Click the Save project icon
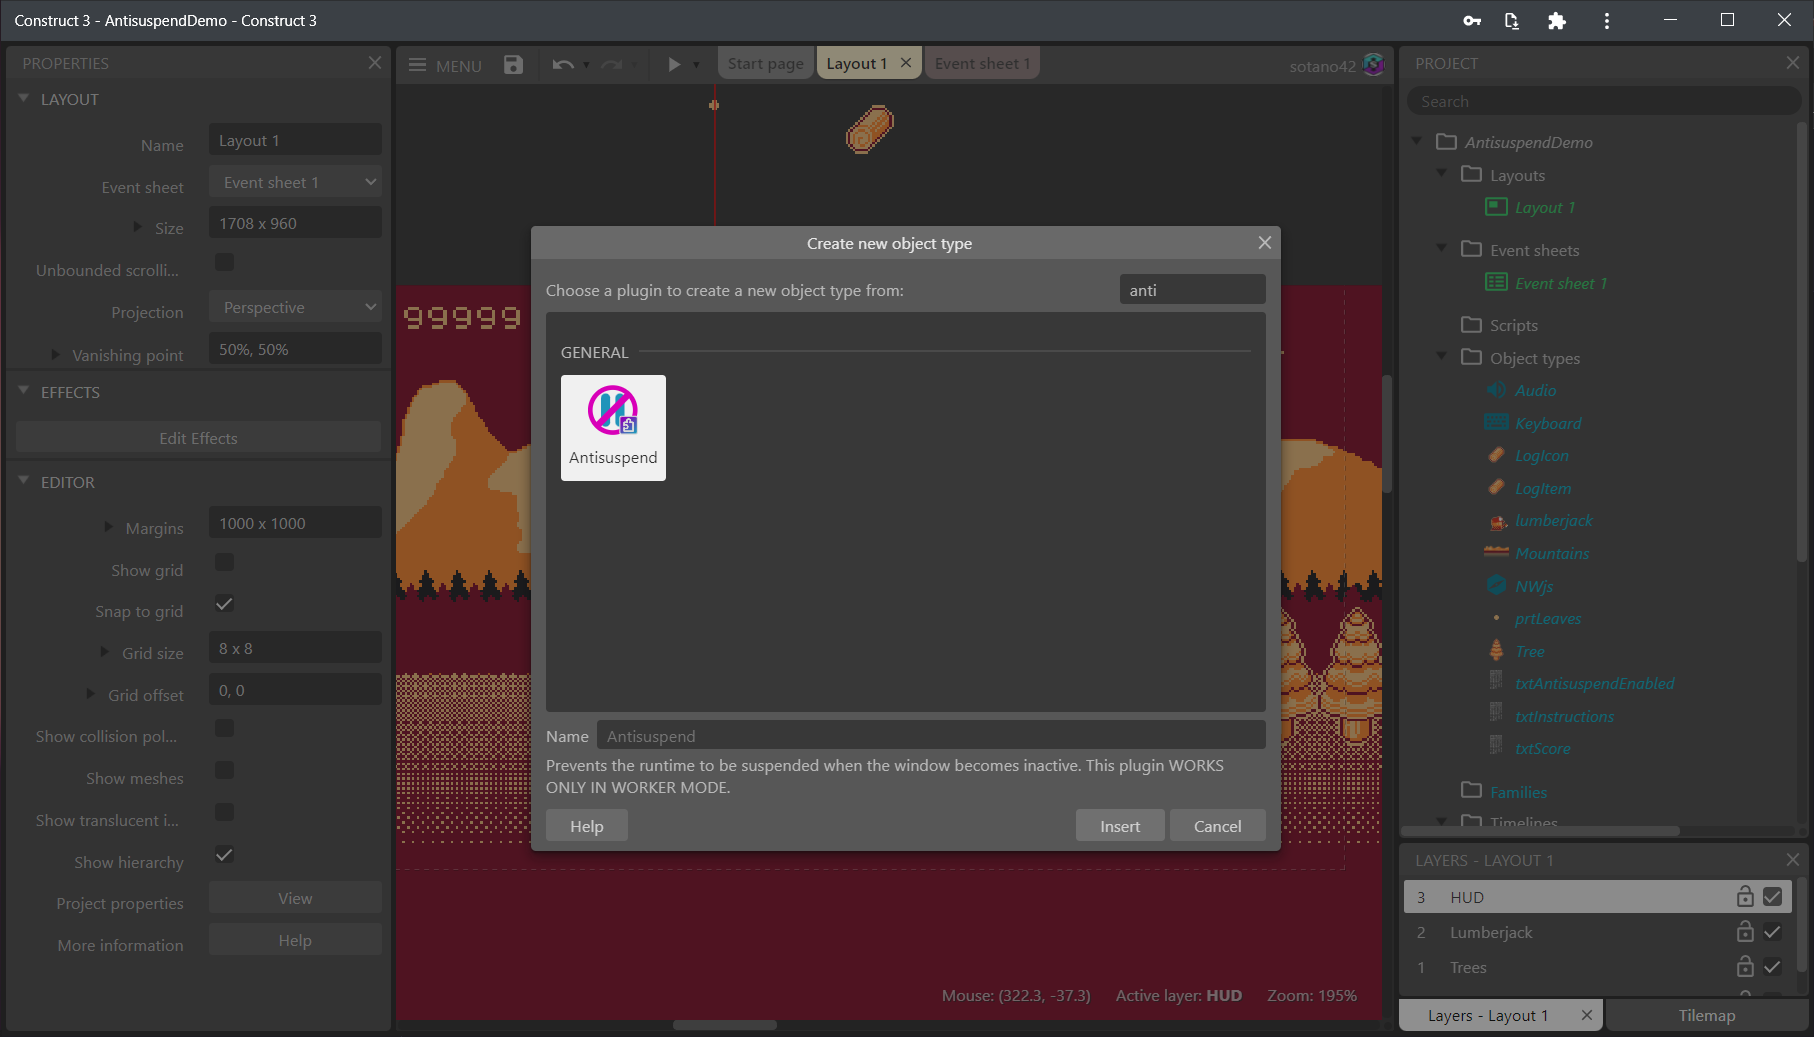The width and height of the screenshot is (1814, 1037). click(x=513, y=65)
